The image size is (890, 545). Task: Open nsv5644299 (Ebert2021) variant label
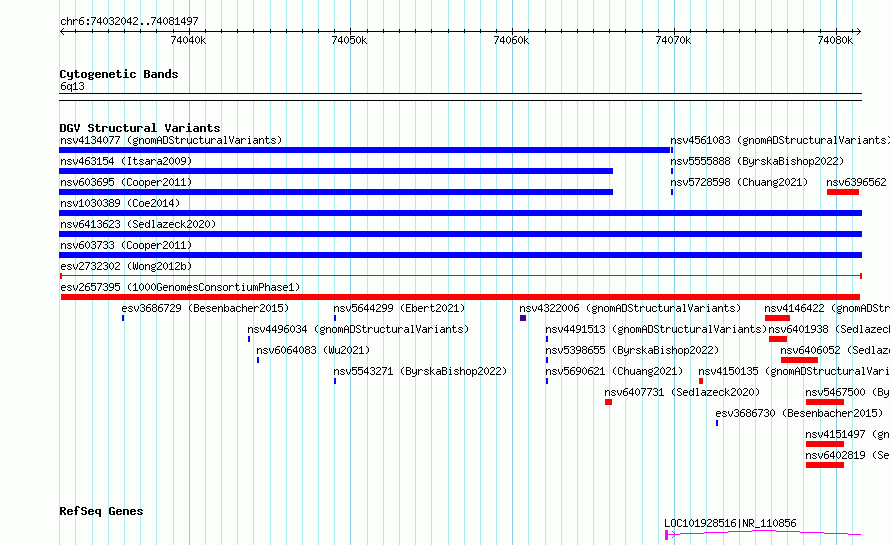click(399, 308)
